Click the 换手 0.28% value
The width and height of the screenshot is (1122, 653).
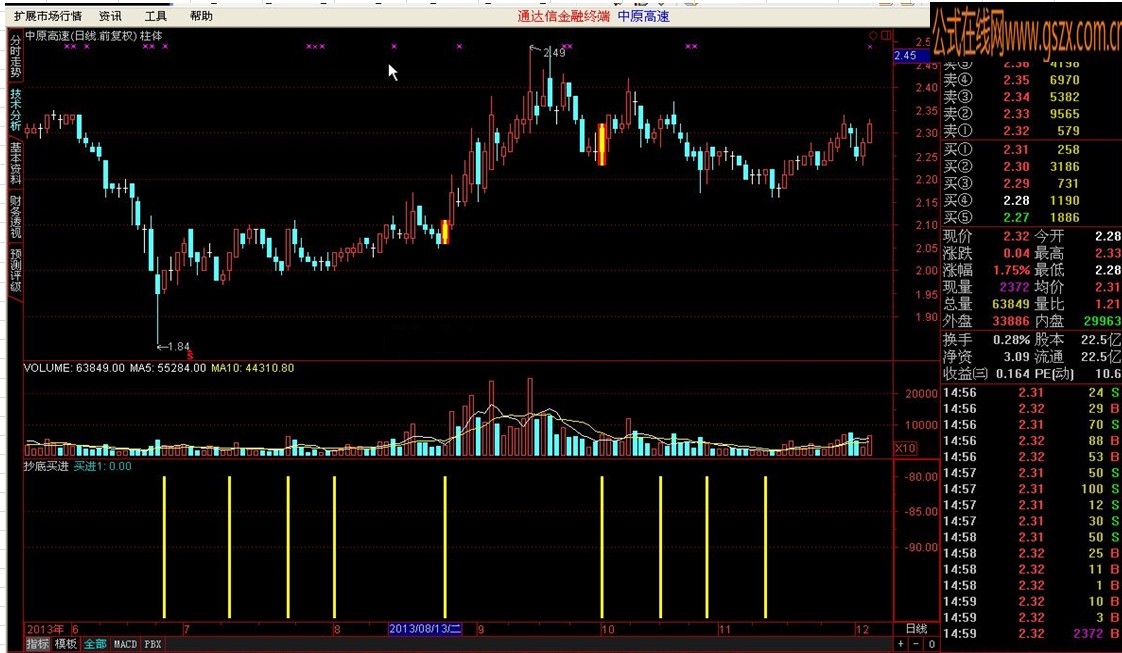coord(1011,340)
